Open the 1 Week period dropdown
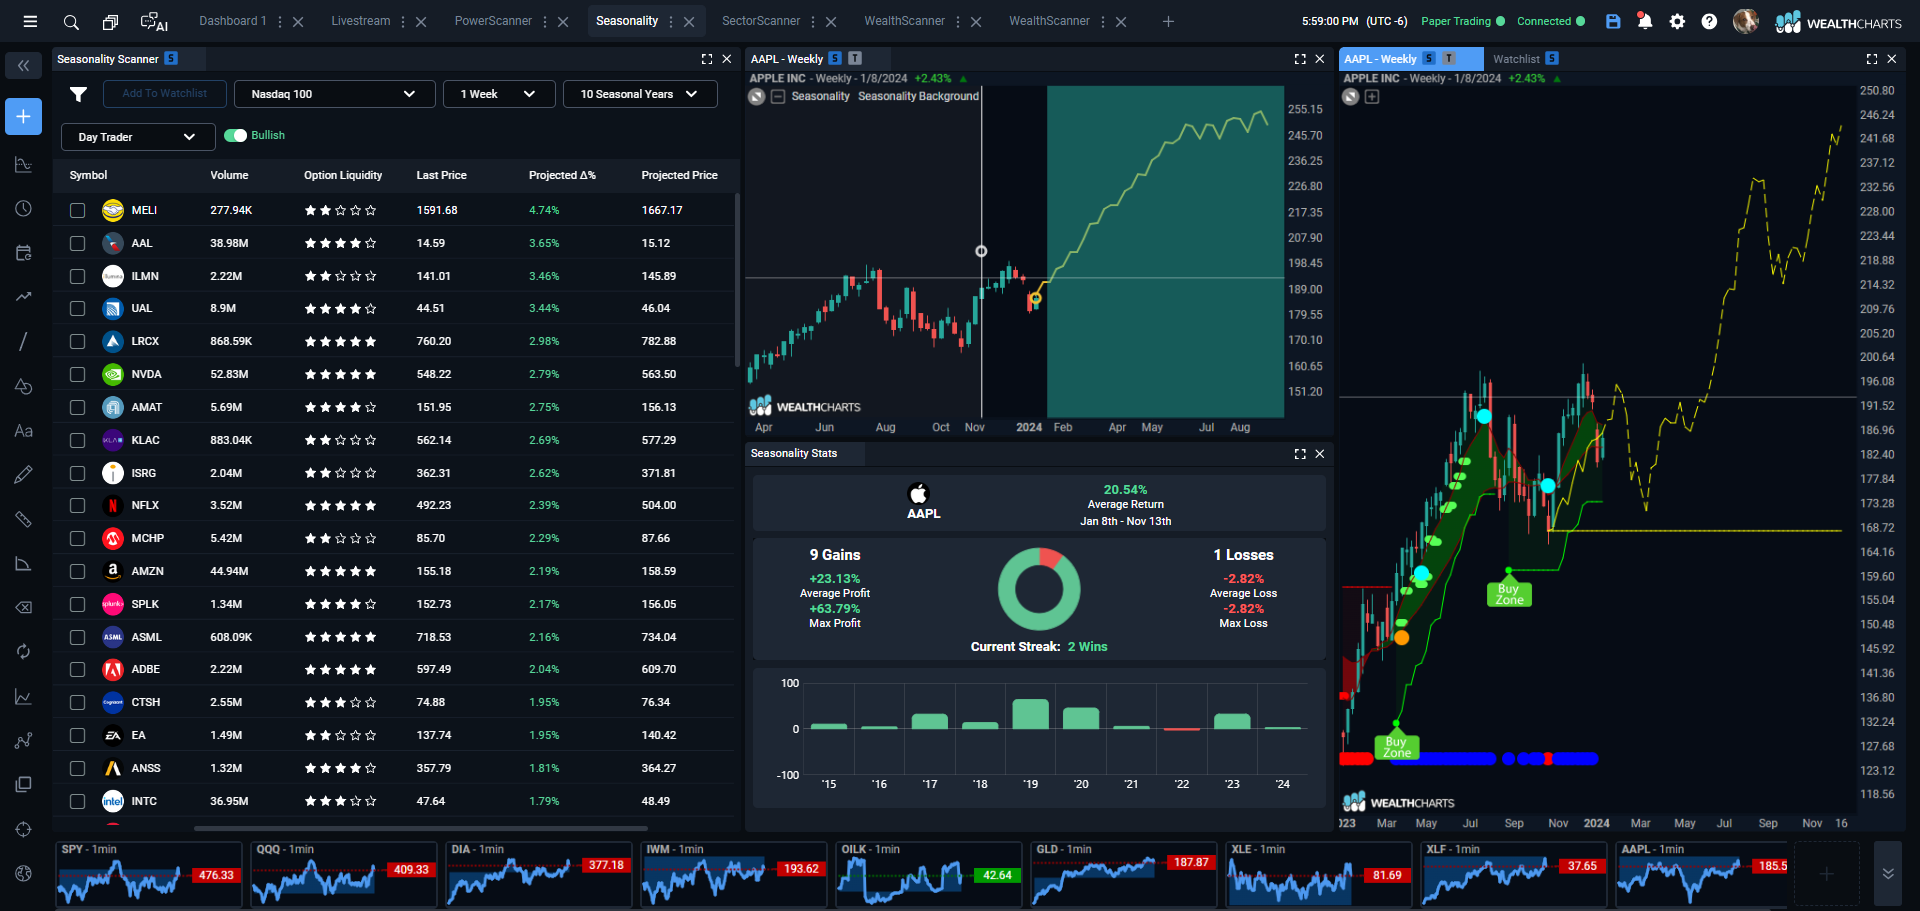This screenshot has width=1920, height=911. click(x=498, y=94)
